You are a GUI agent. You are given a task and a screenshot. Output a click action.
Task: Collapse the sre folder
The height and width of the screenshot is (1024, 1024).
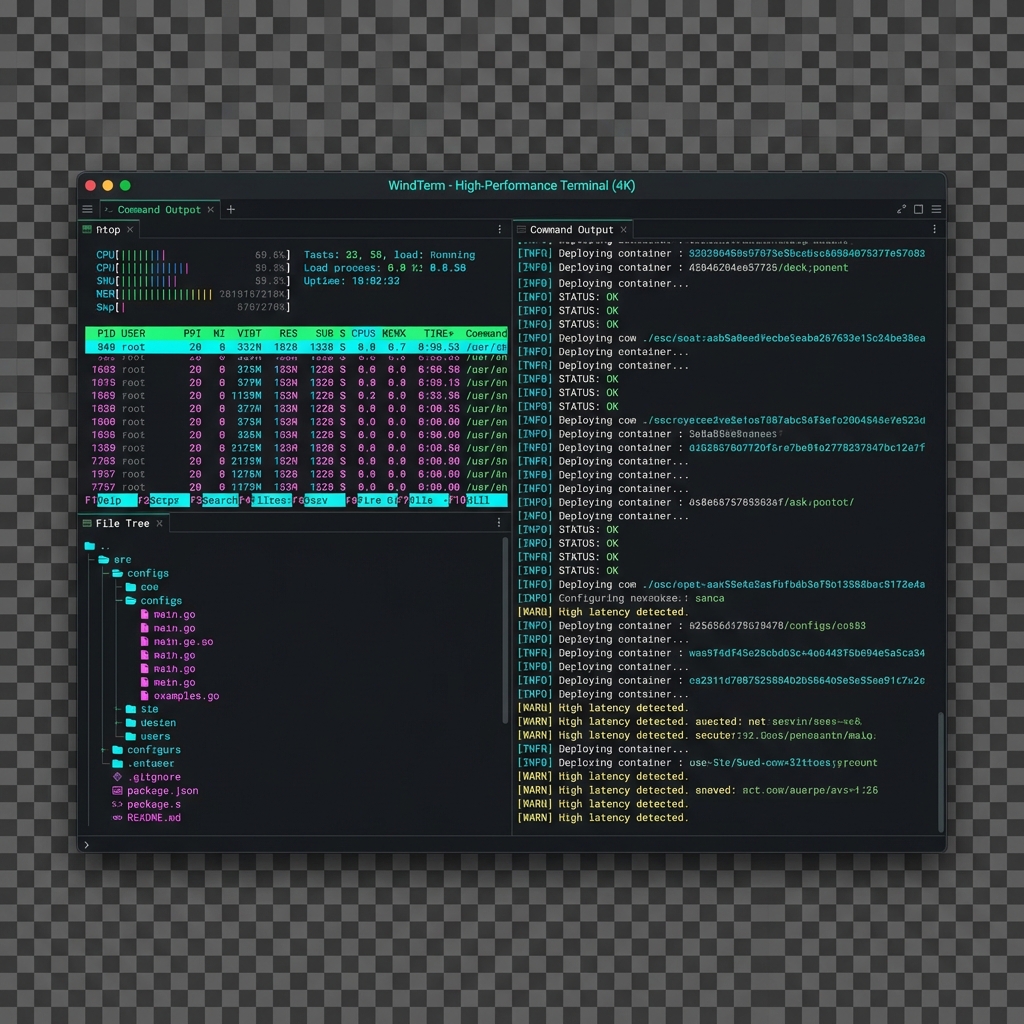pyautogui.click(x=104, y=560)
